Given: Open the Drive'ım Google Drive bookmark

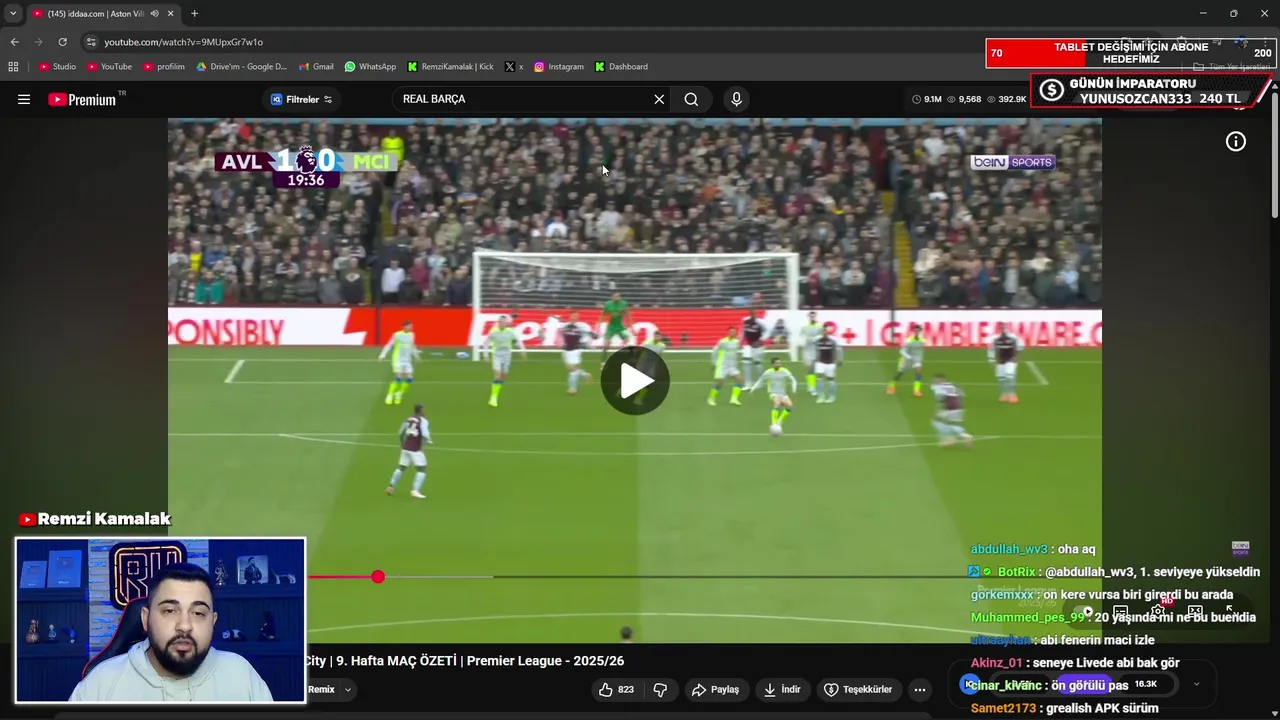Looking at the screenshot, I should pyautogui.click(x=241, y=67).
